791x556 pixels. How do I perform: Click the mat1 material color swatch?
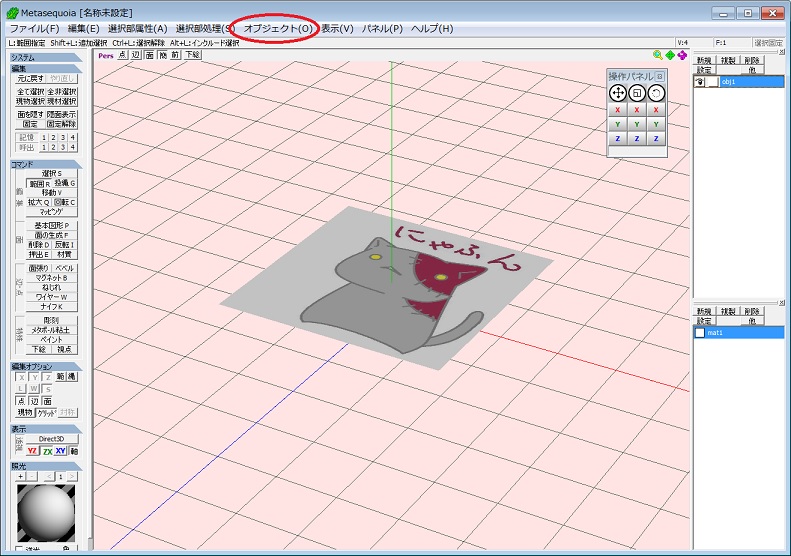click(700, 333)
